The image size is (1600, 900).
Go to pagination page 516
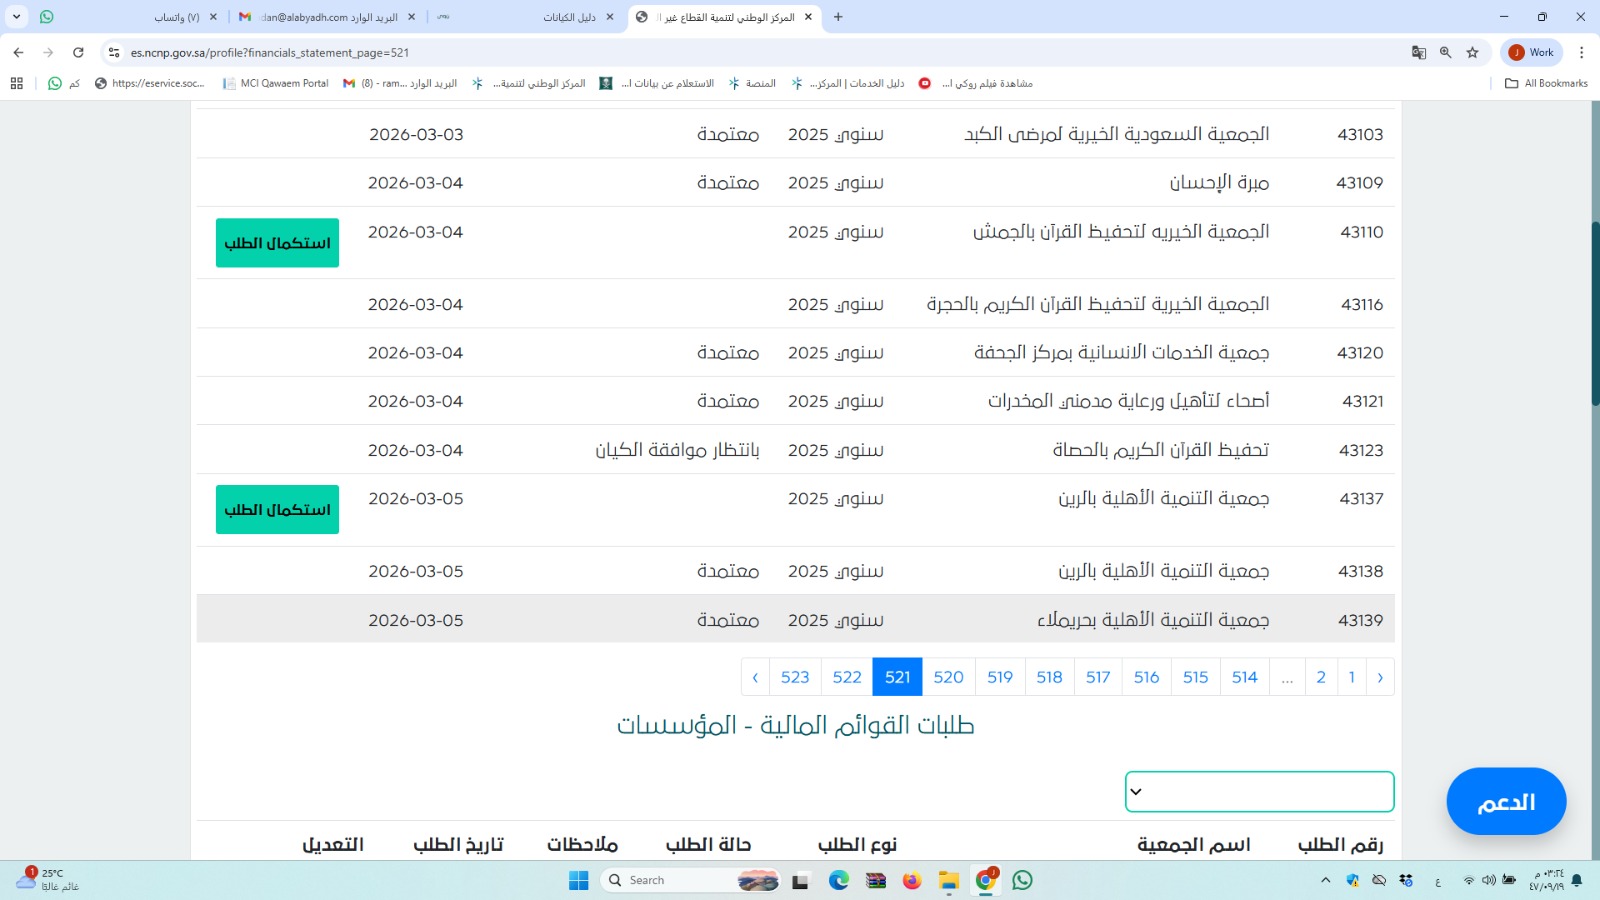tap(1146, 677)
